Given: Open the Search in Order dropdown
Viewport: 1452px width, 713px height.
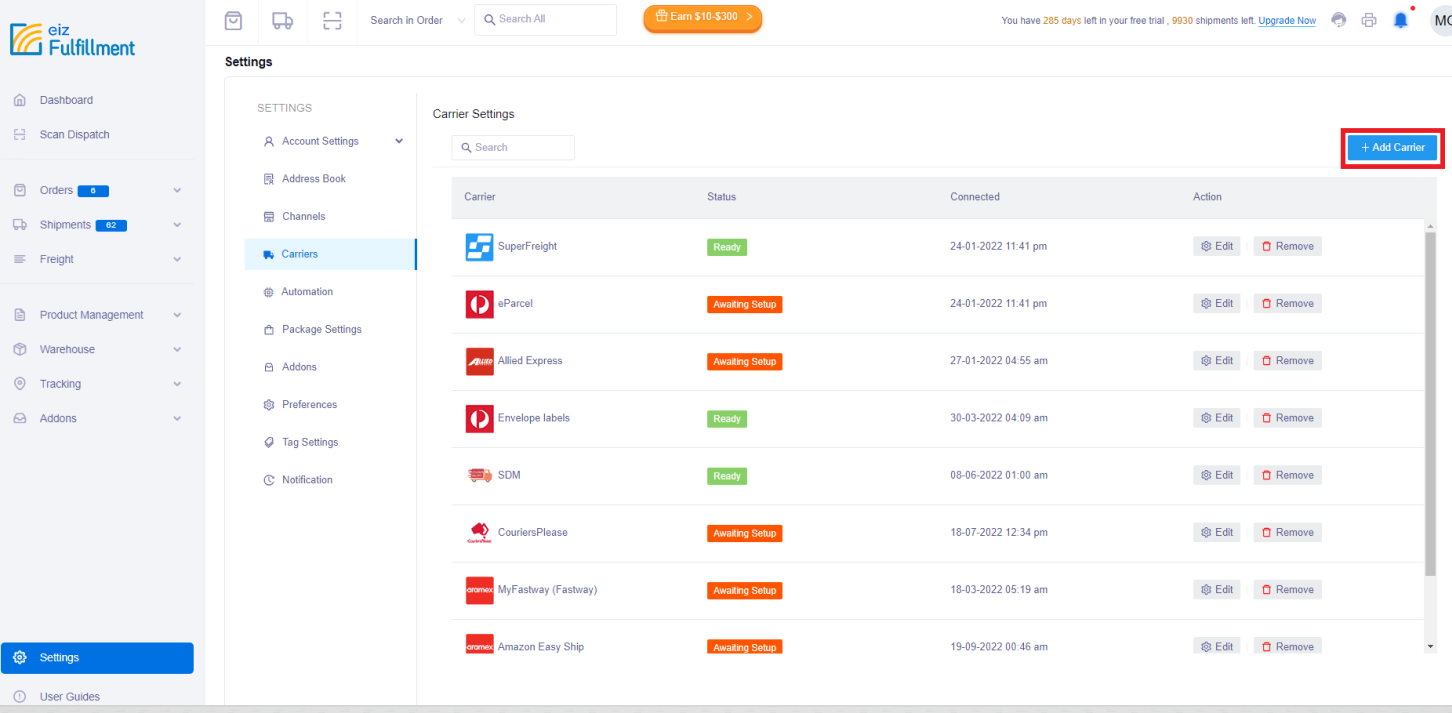Looking at the screenshot, I should pos(415,19).
